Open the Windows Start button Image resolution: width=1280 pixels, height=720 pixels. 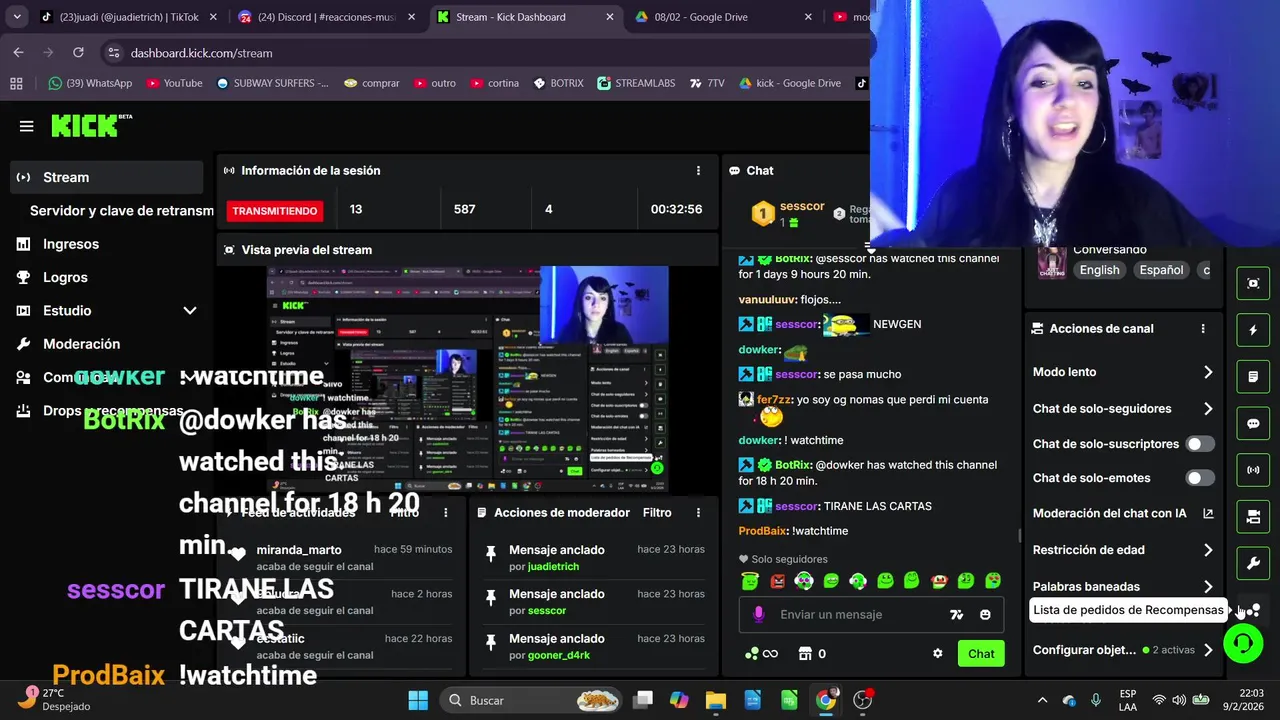click(x=418, y=700)
